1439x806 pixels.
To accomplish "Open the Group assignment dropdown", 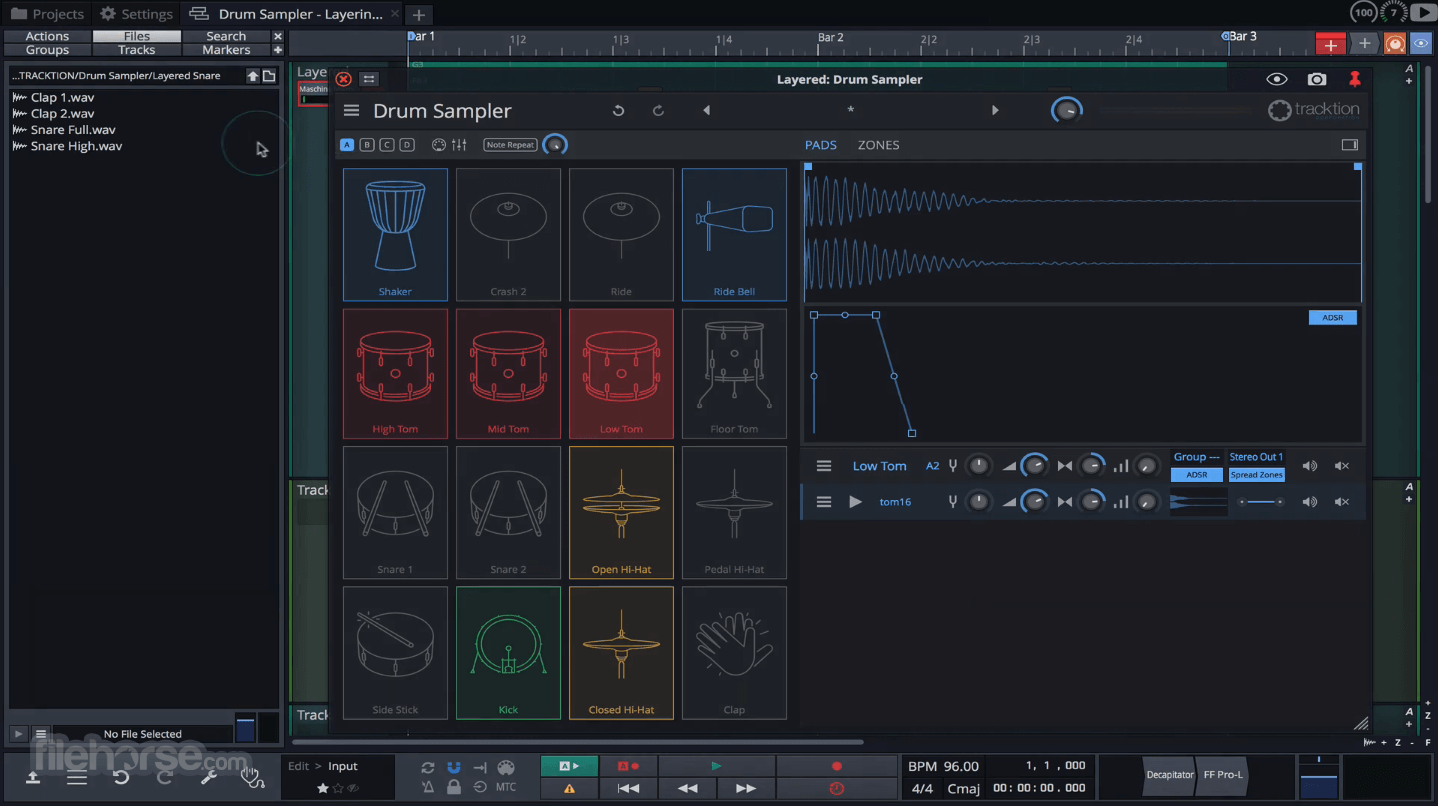I will tap(1196, 457).
